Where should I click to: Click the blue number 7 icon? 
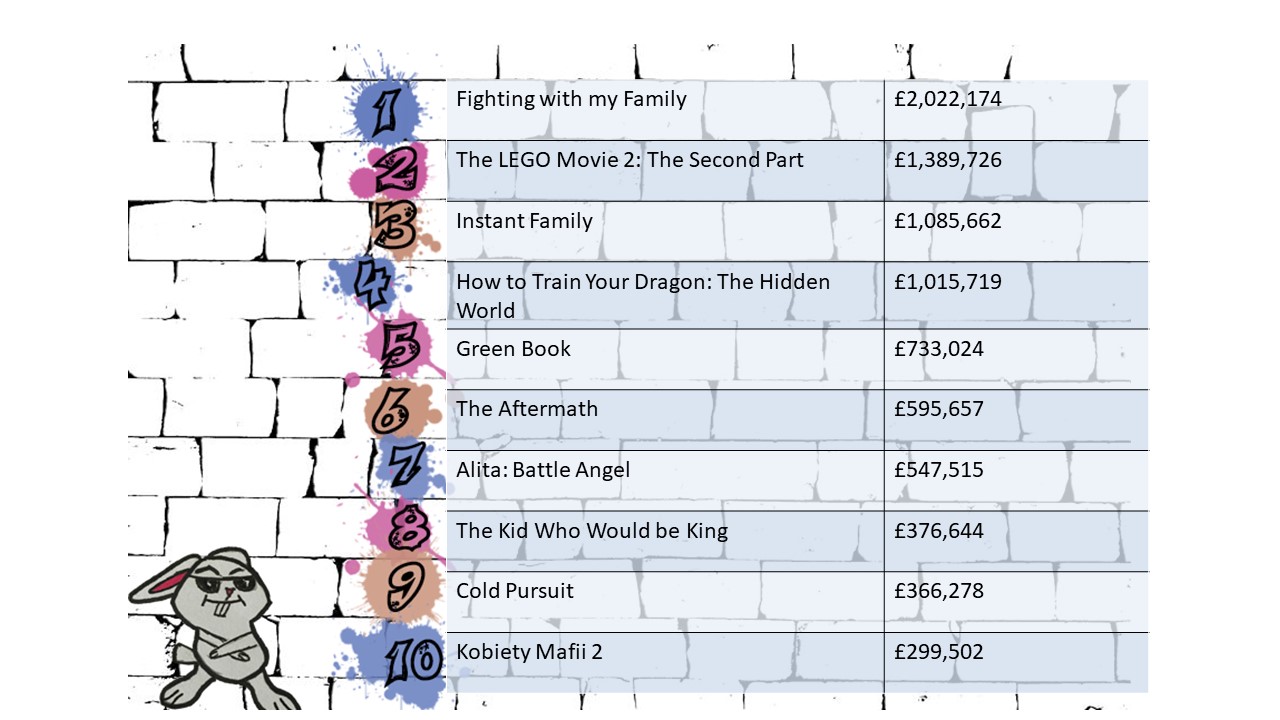pos(406,466)
